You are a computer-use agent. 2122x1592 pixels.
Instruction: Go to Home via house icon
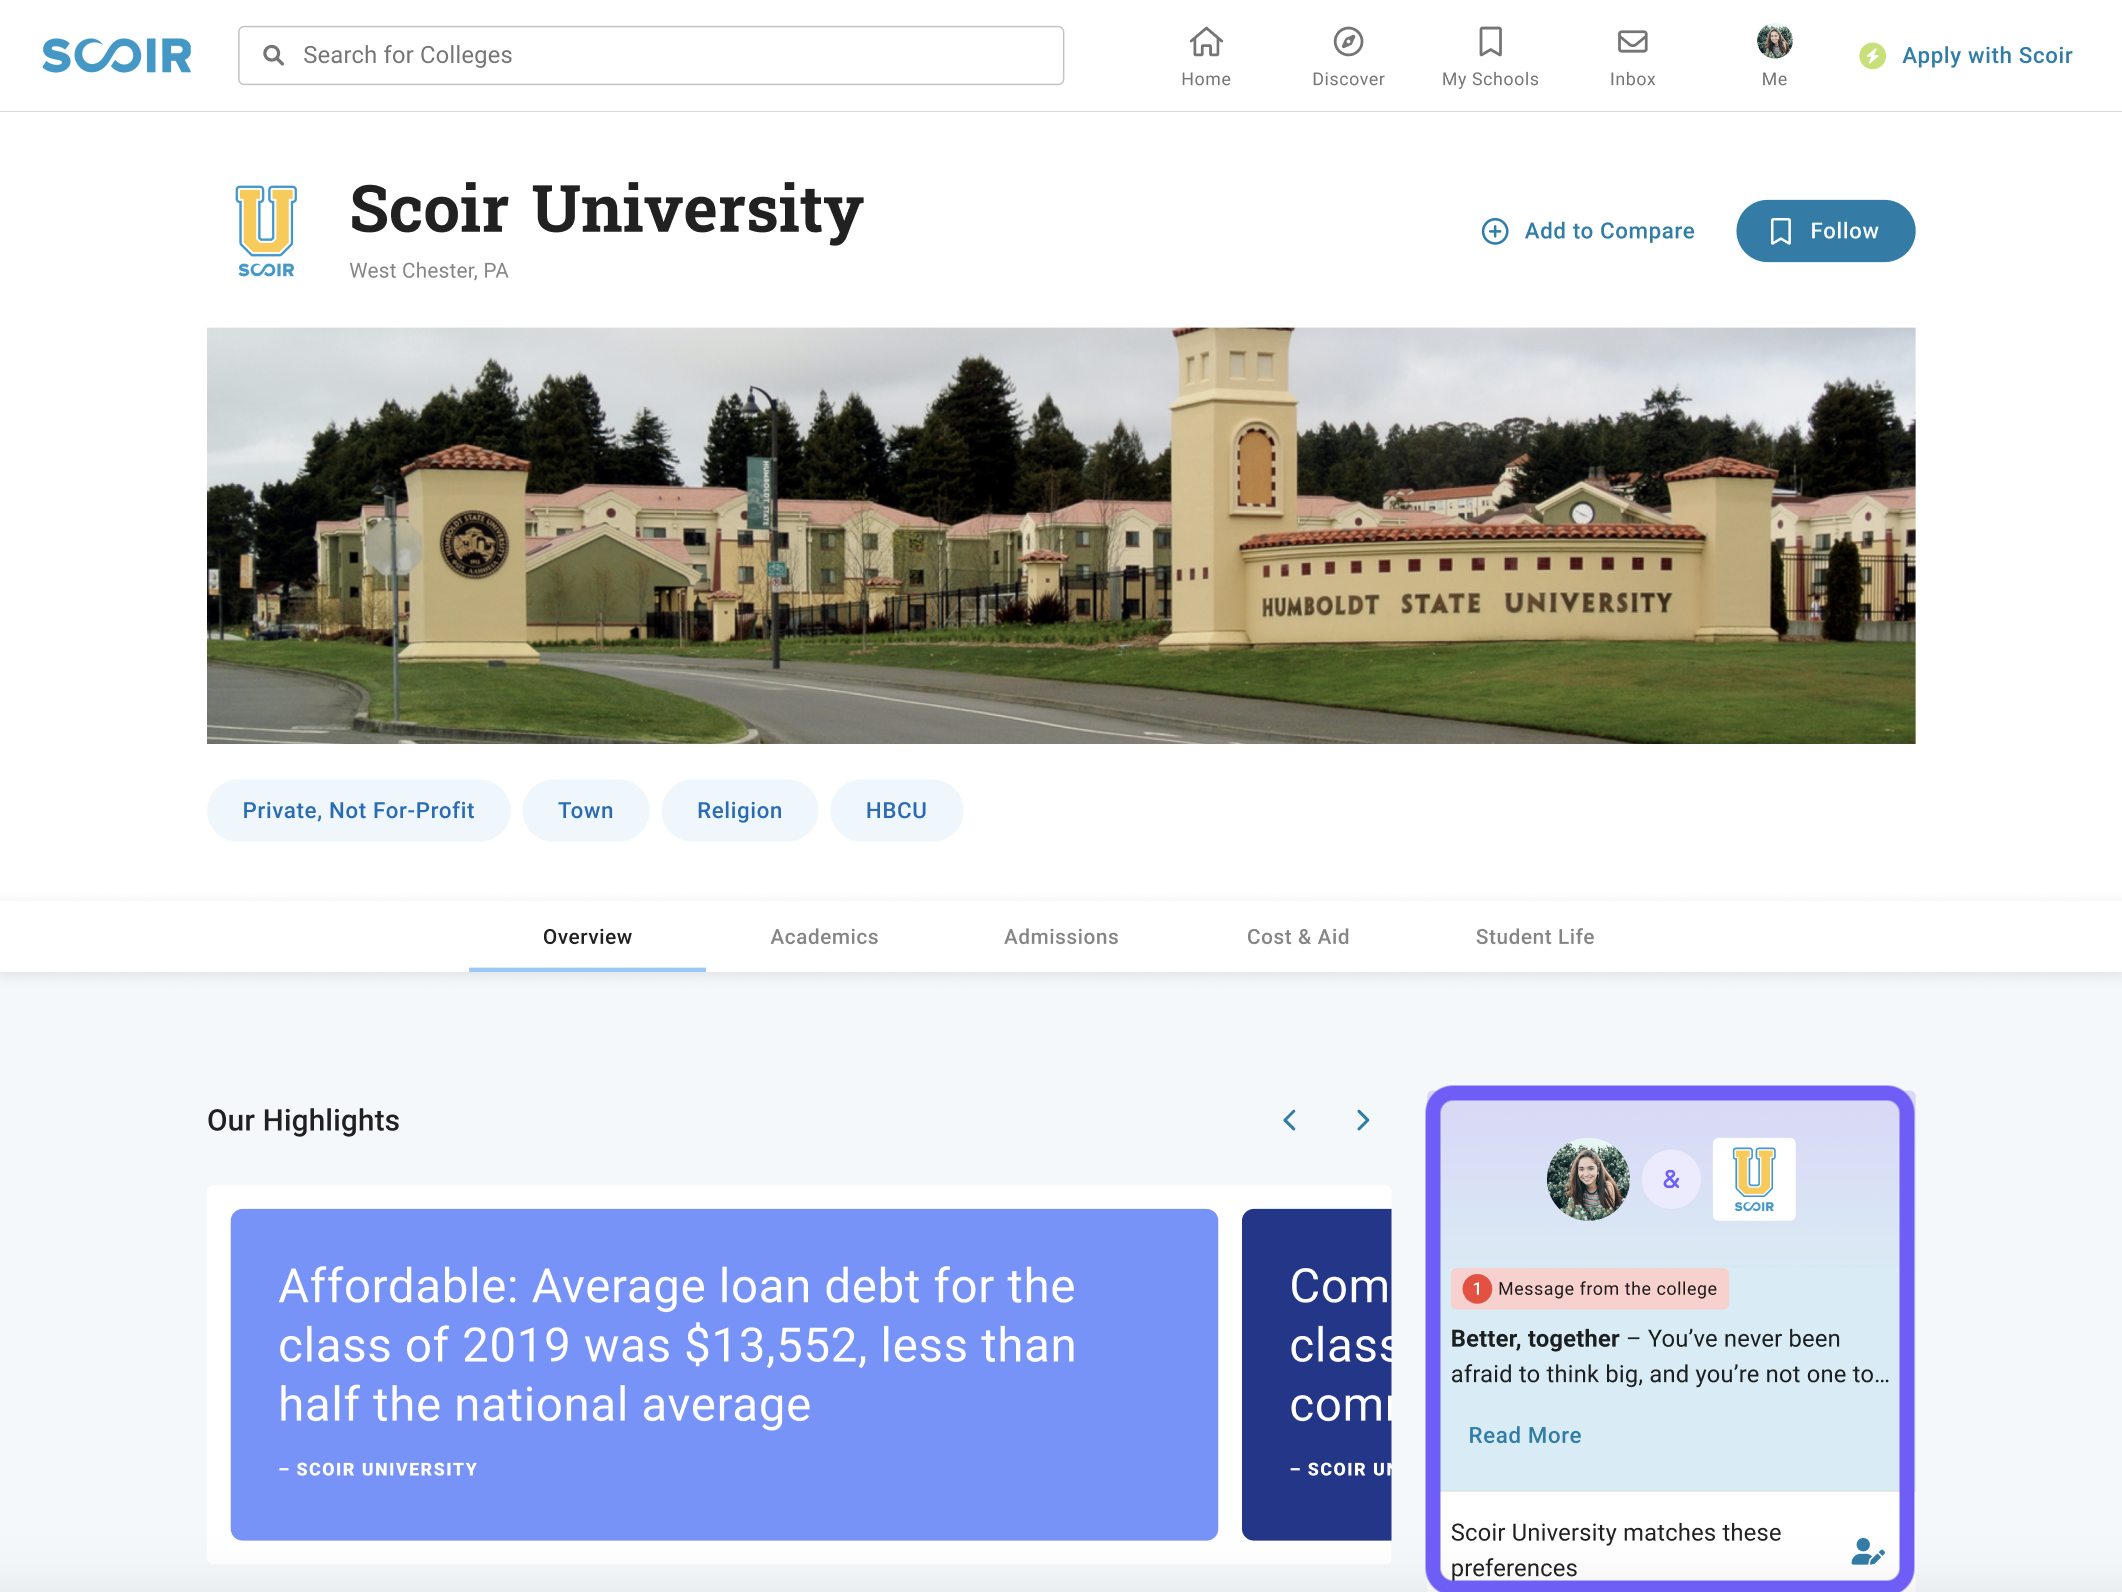point(1206,42)
